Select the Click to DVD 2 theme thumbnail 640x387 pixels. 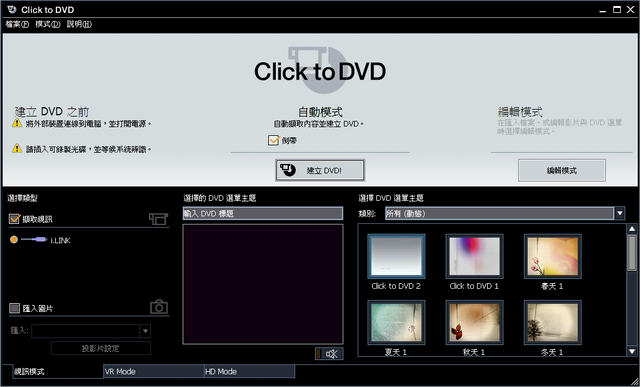point(396,256)
